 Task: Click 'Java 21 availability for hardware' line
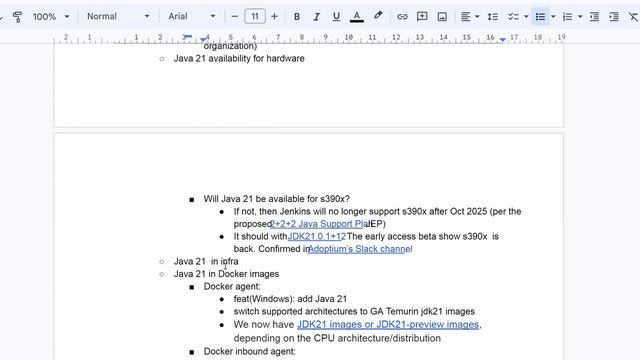click(x=239, y=58)
